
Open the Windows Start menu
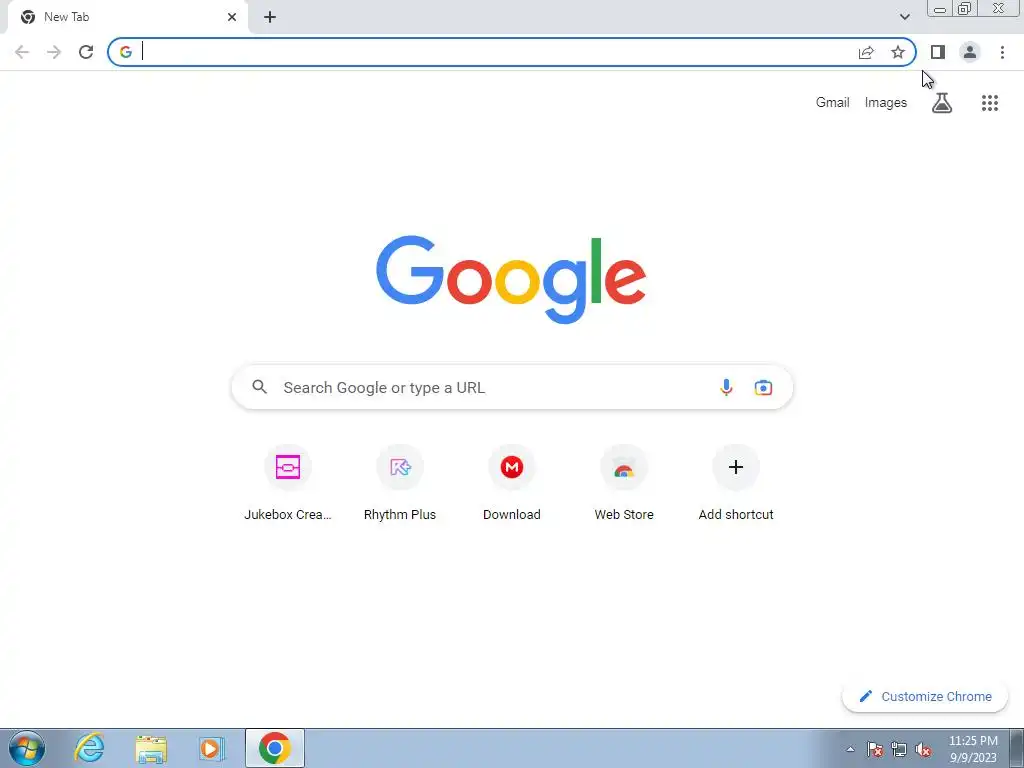pyautogui.click(x=27, y=748)
